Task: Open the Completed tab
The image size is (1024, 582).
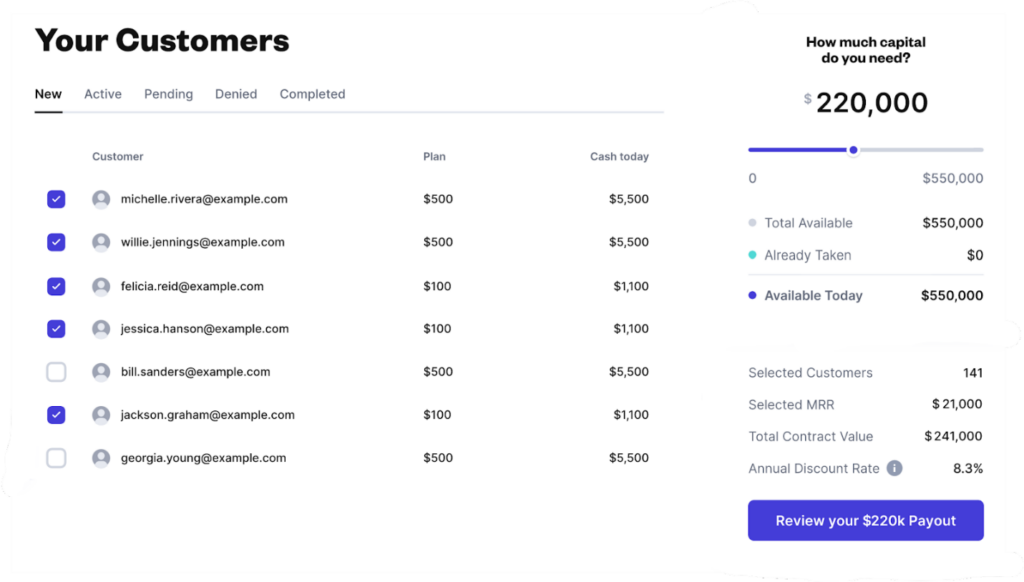Action: pos(312,94)
